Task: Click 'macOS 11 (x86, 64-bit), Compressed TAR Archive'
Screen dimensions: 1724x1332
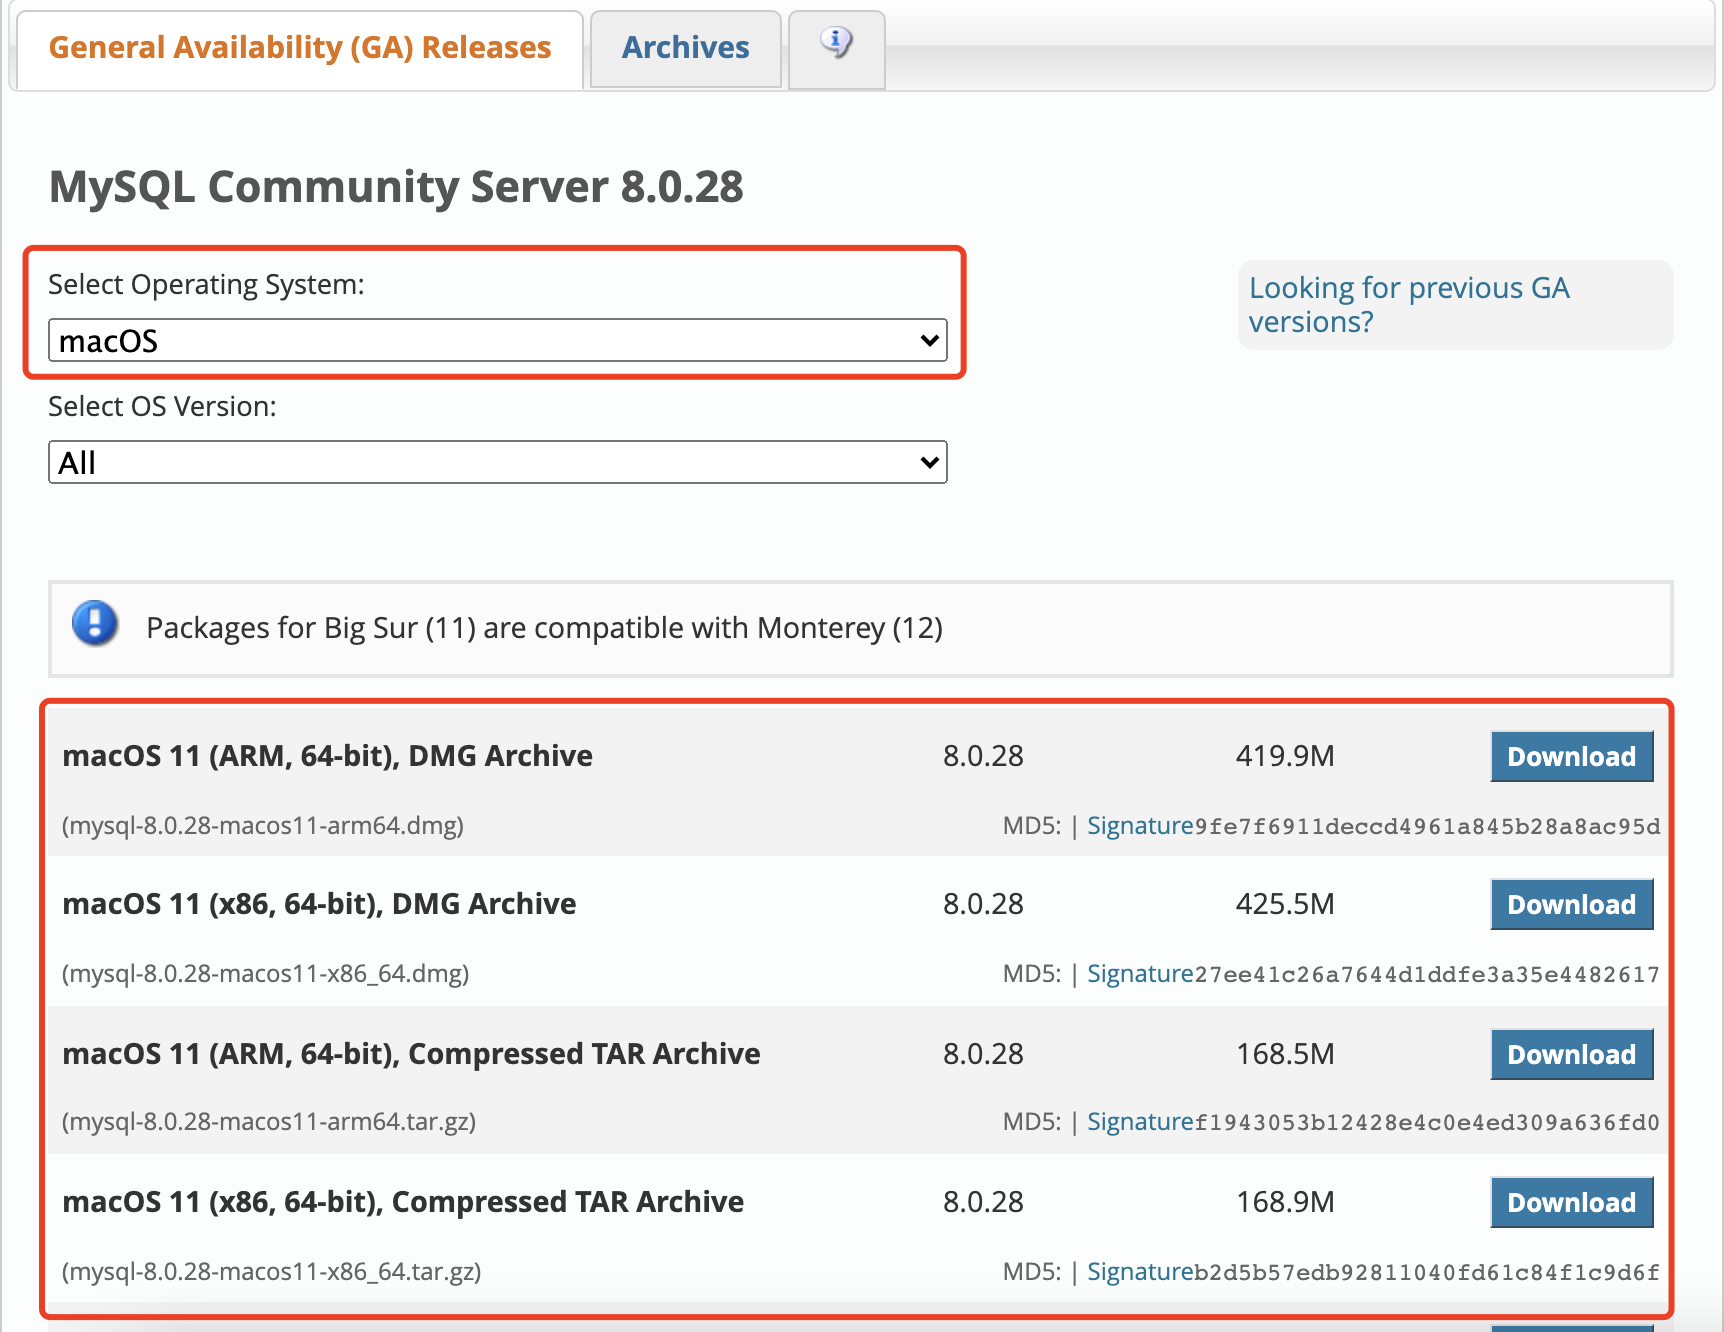Action: click(x=403, y=1202)
